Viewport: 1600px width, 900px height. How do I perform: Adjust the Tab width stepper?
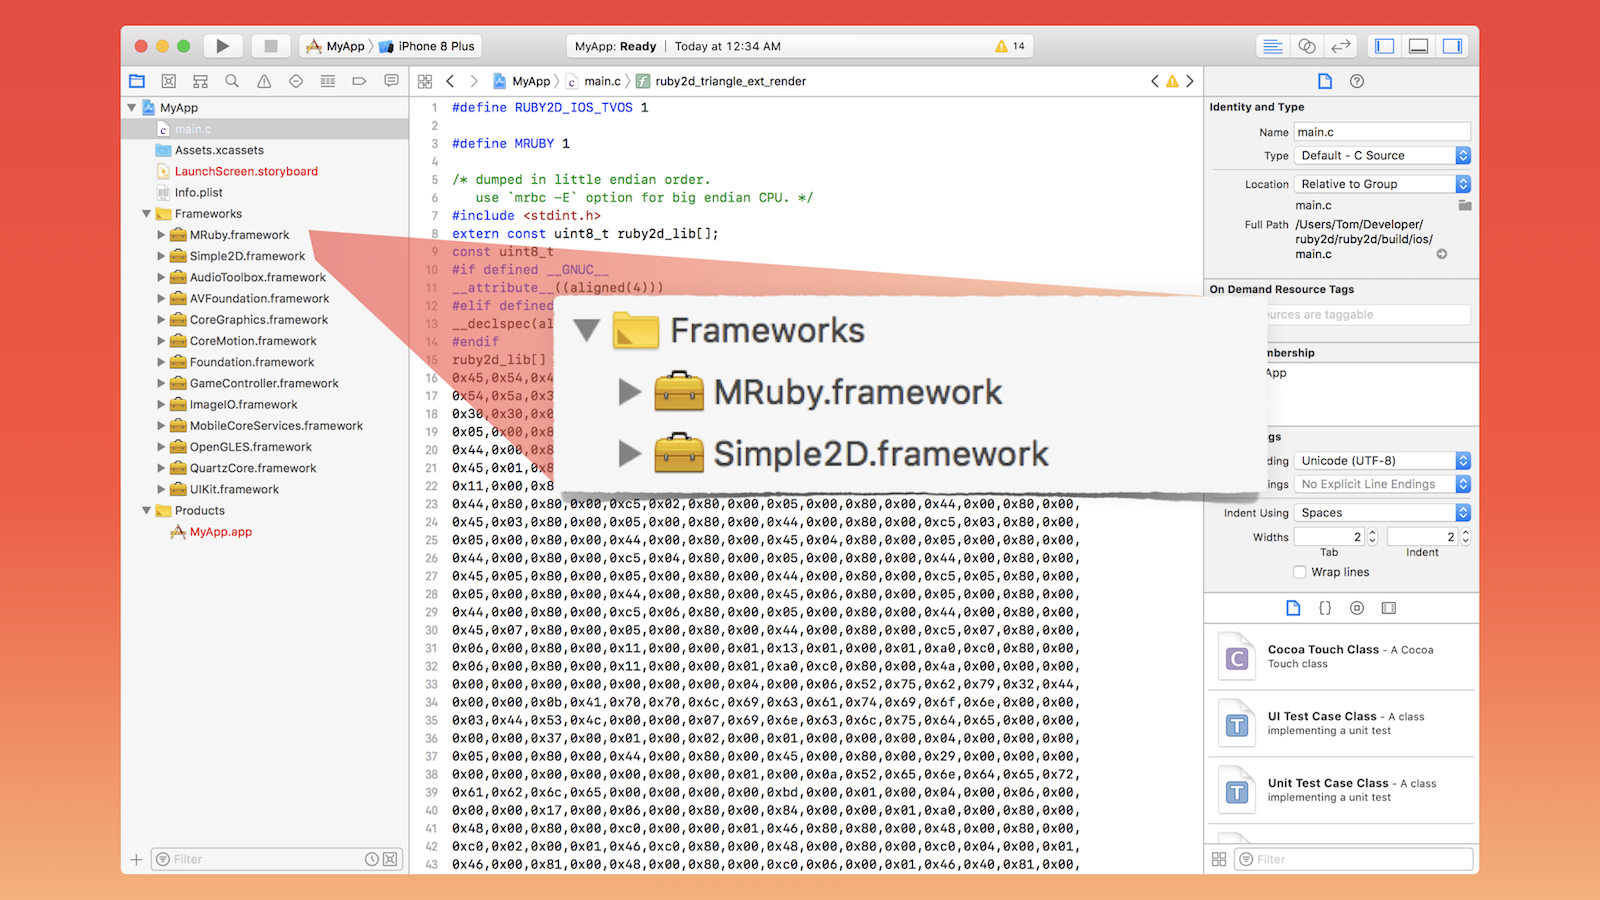pyautogui.click(x=1372, y=537)
